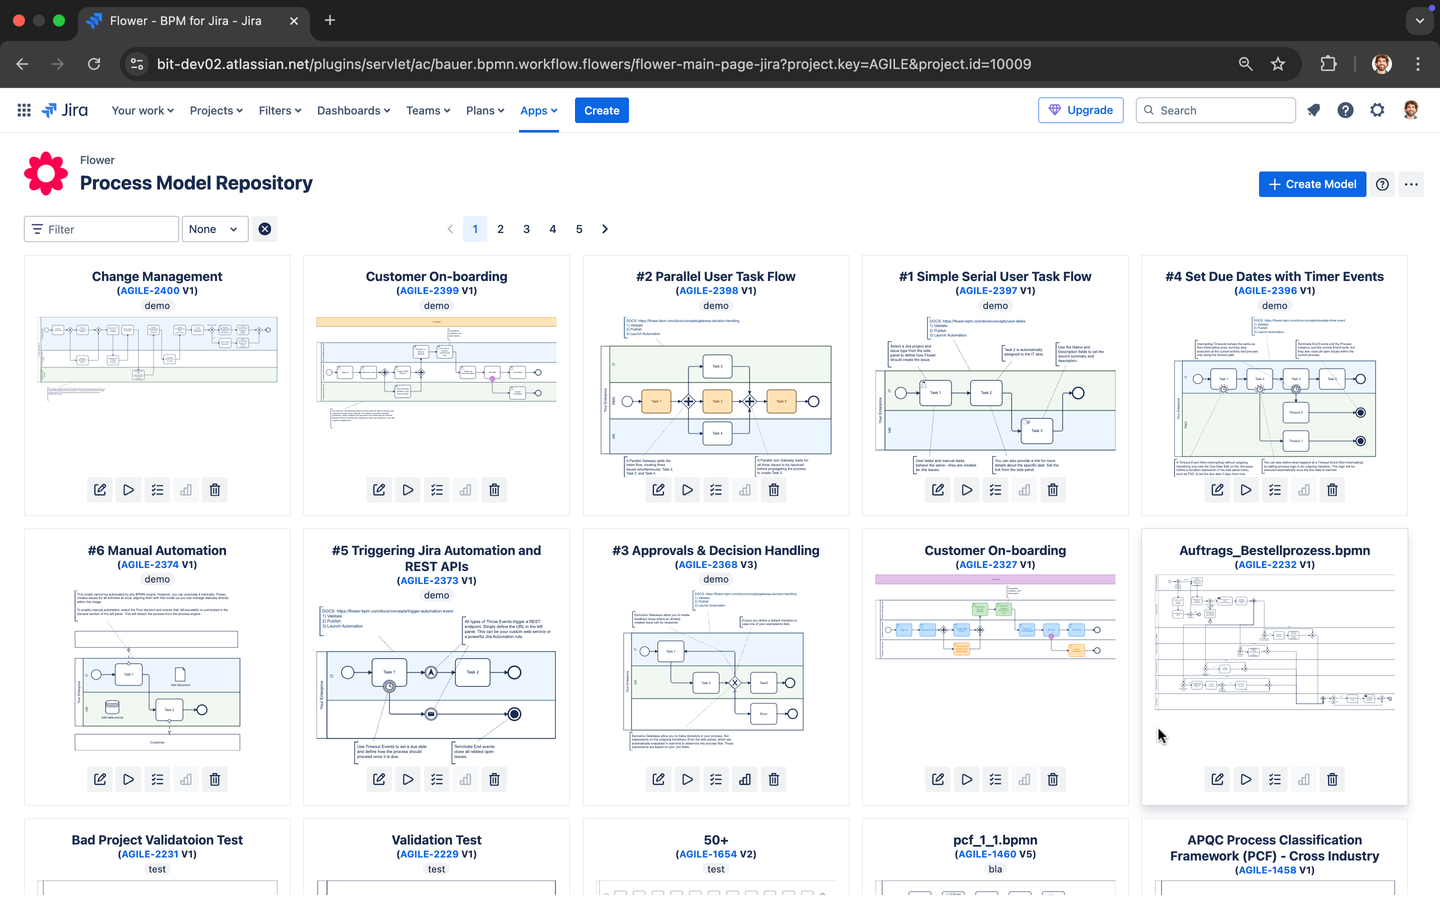The image size is (1440, 900).
Task: Open a new browser tab
Action: [x=330, y=20]
